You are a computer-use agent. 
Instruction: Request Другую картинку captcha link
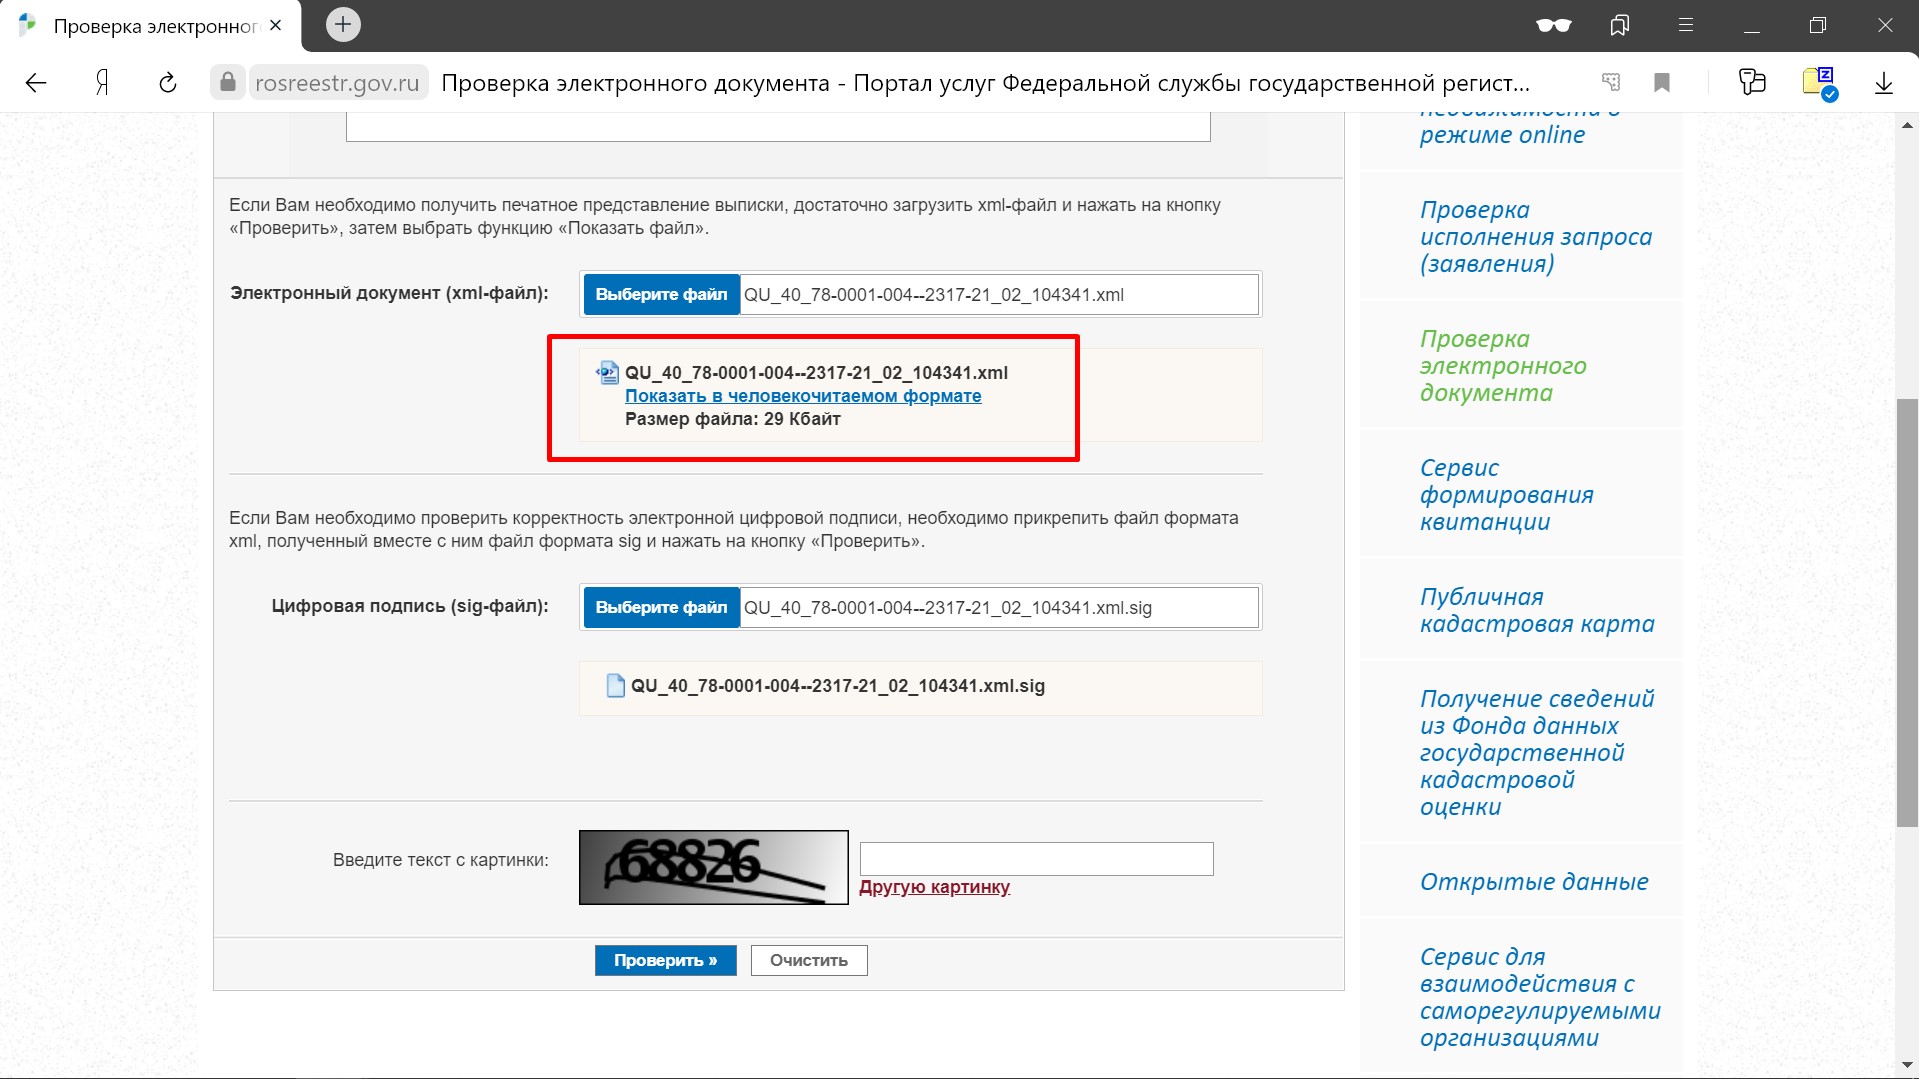click(934, 887)
